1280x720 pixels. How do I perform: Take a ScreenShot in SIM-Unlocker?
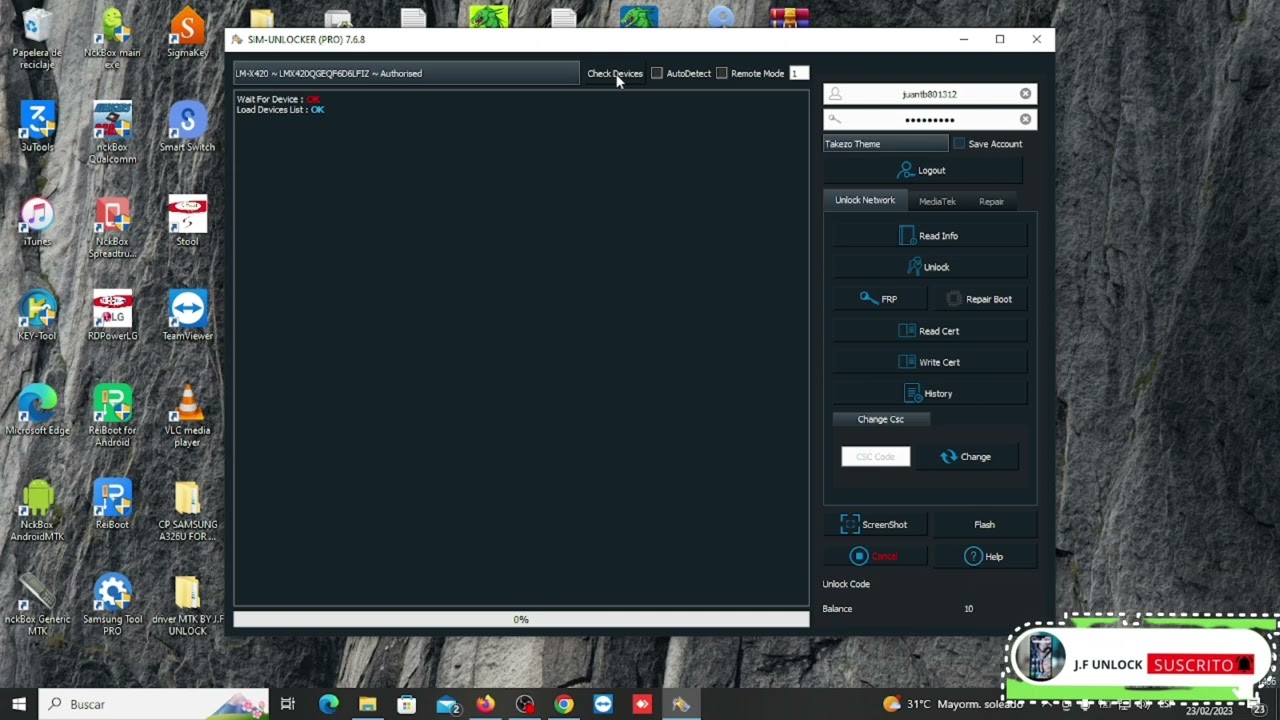point(874,524)
